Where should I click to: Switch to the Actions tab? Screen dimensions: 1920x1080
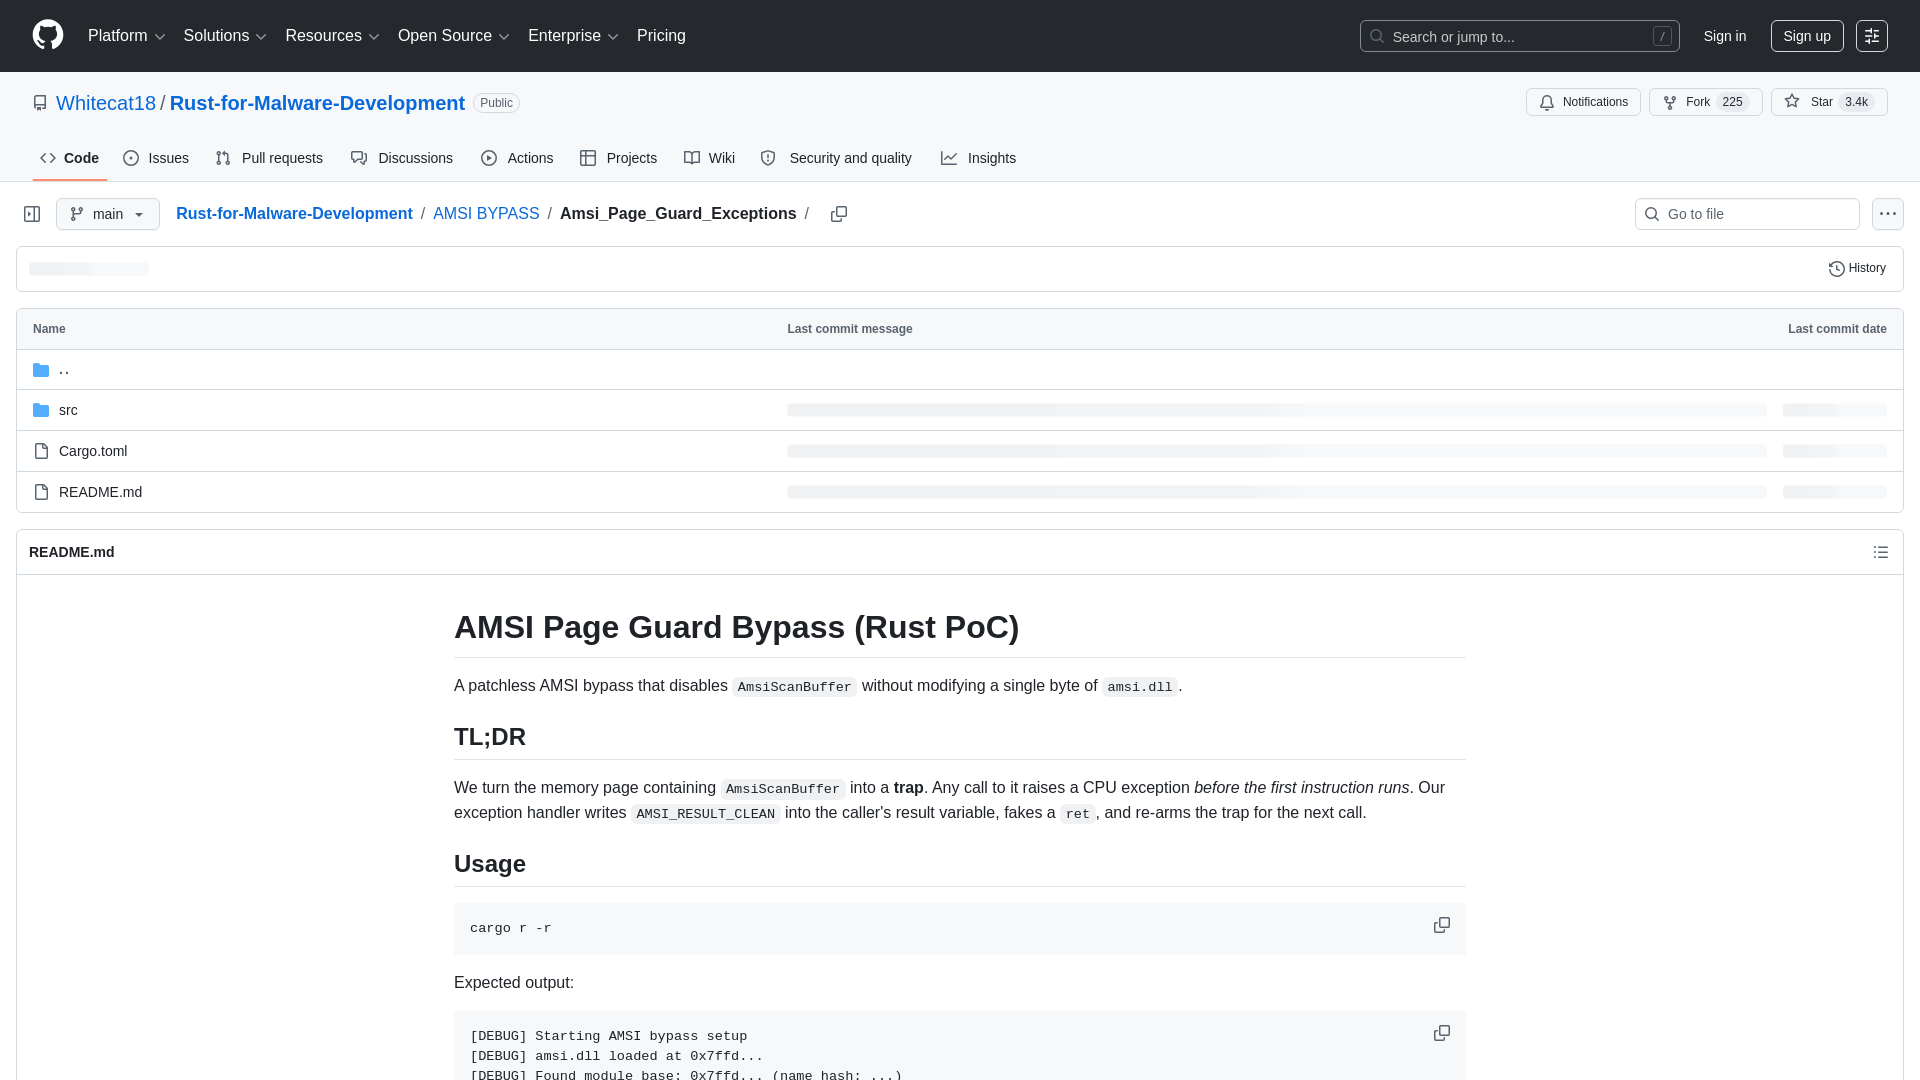[517, 158]
